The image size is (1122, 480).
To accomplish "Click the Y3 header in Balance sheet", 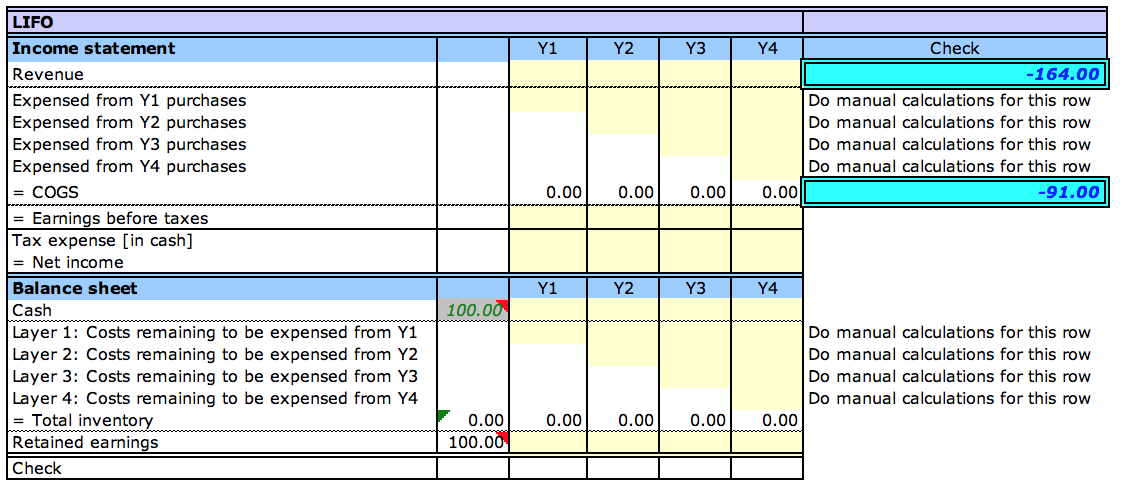I will point(695,288).
